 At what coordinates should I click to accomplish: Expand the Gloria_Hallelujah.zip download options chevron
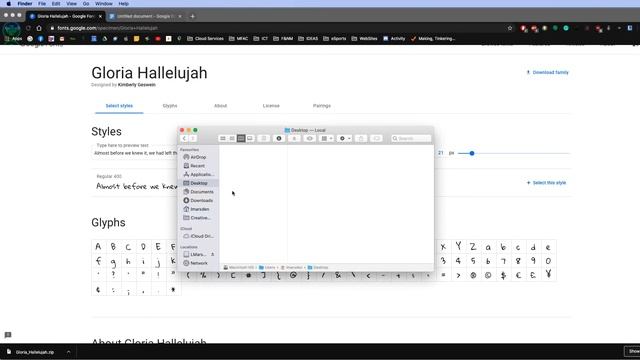coord(69,352)
